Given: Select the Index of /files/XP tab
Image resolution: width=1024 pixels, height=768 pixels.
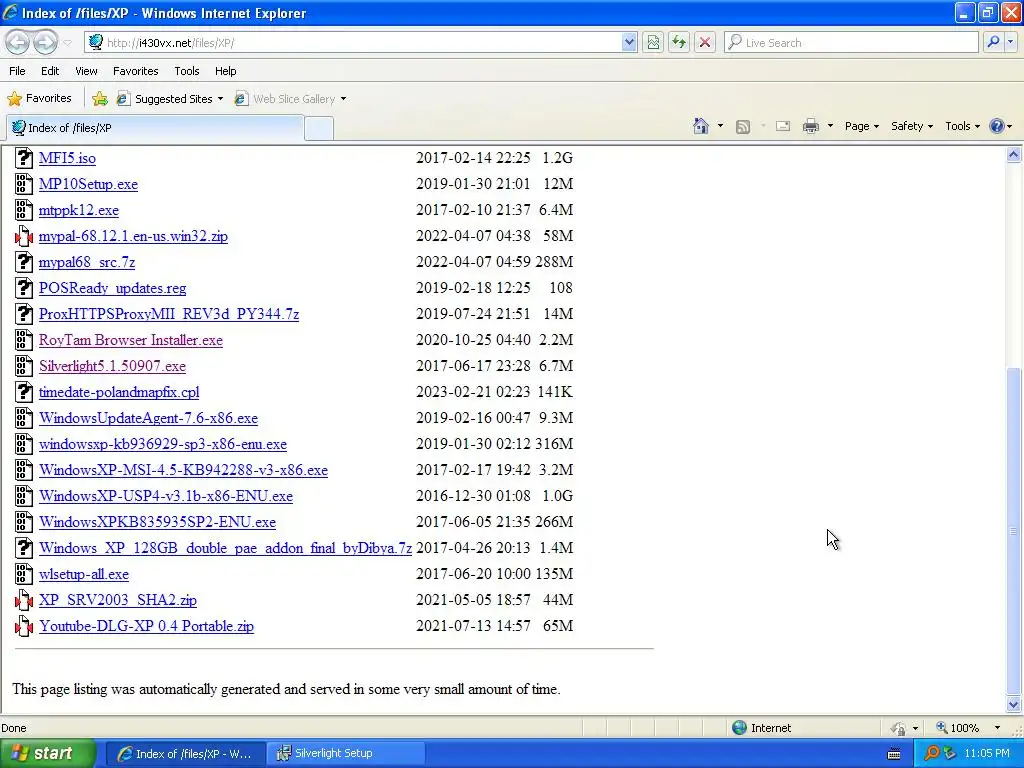Looking at the screenshot, I should [155, 128].
